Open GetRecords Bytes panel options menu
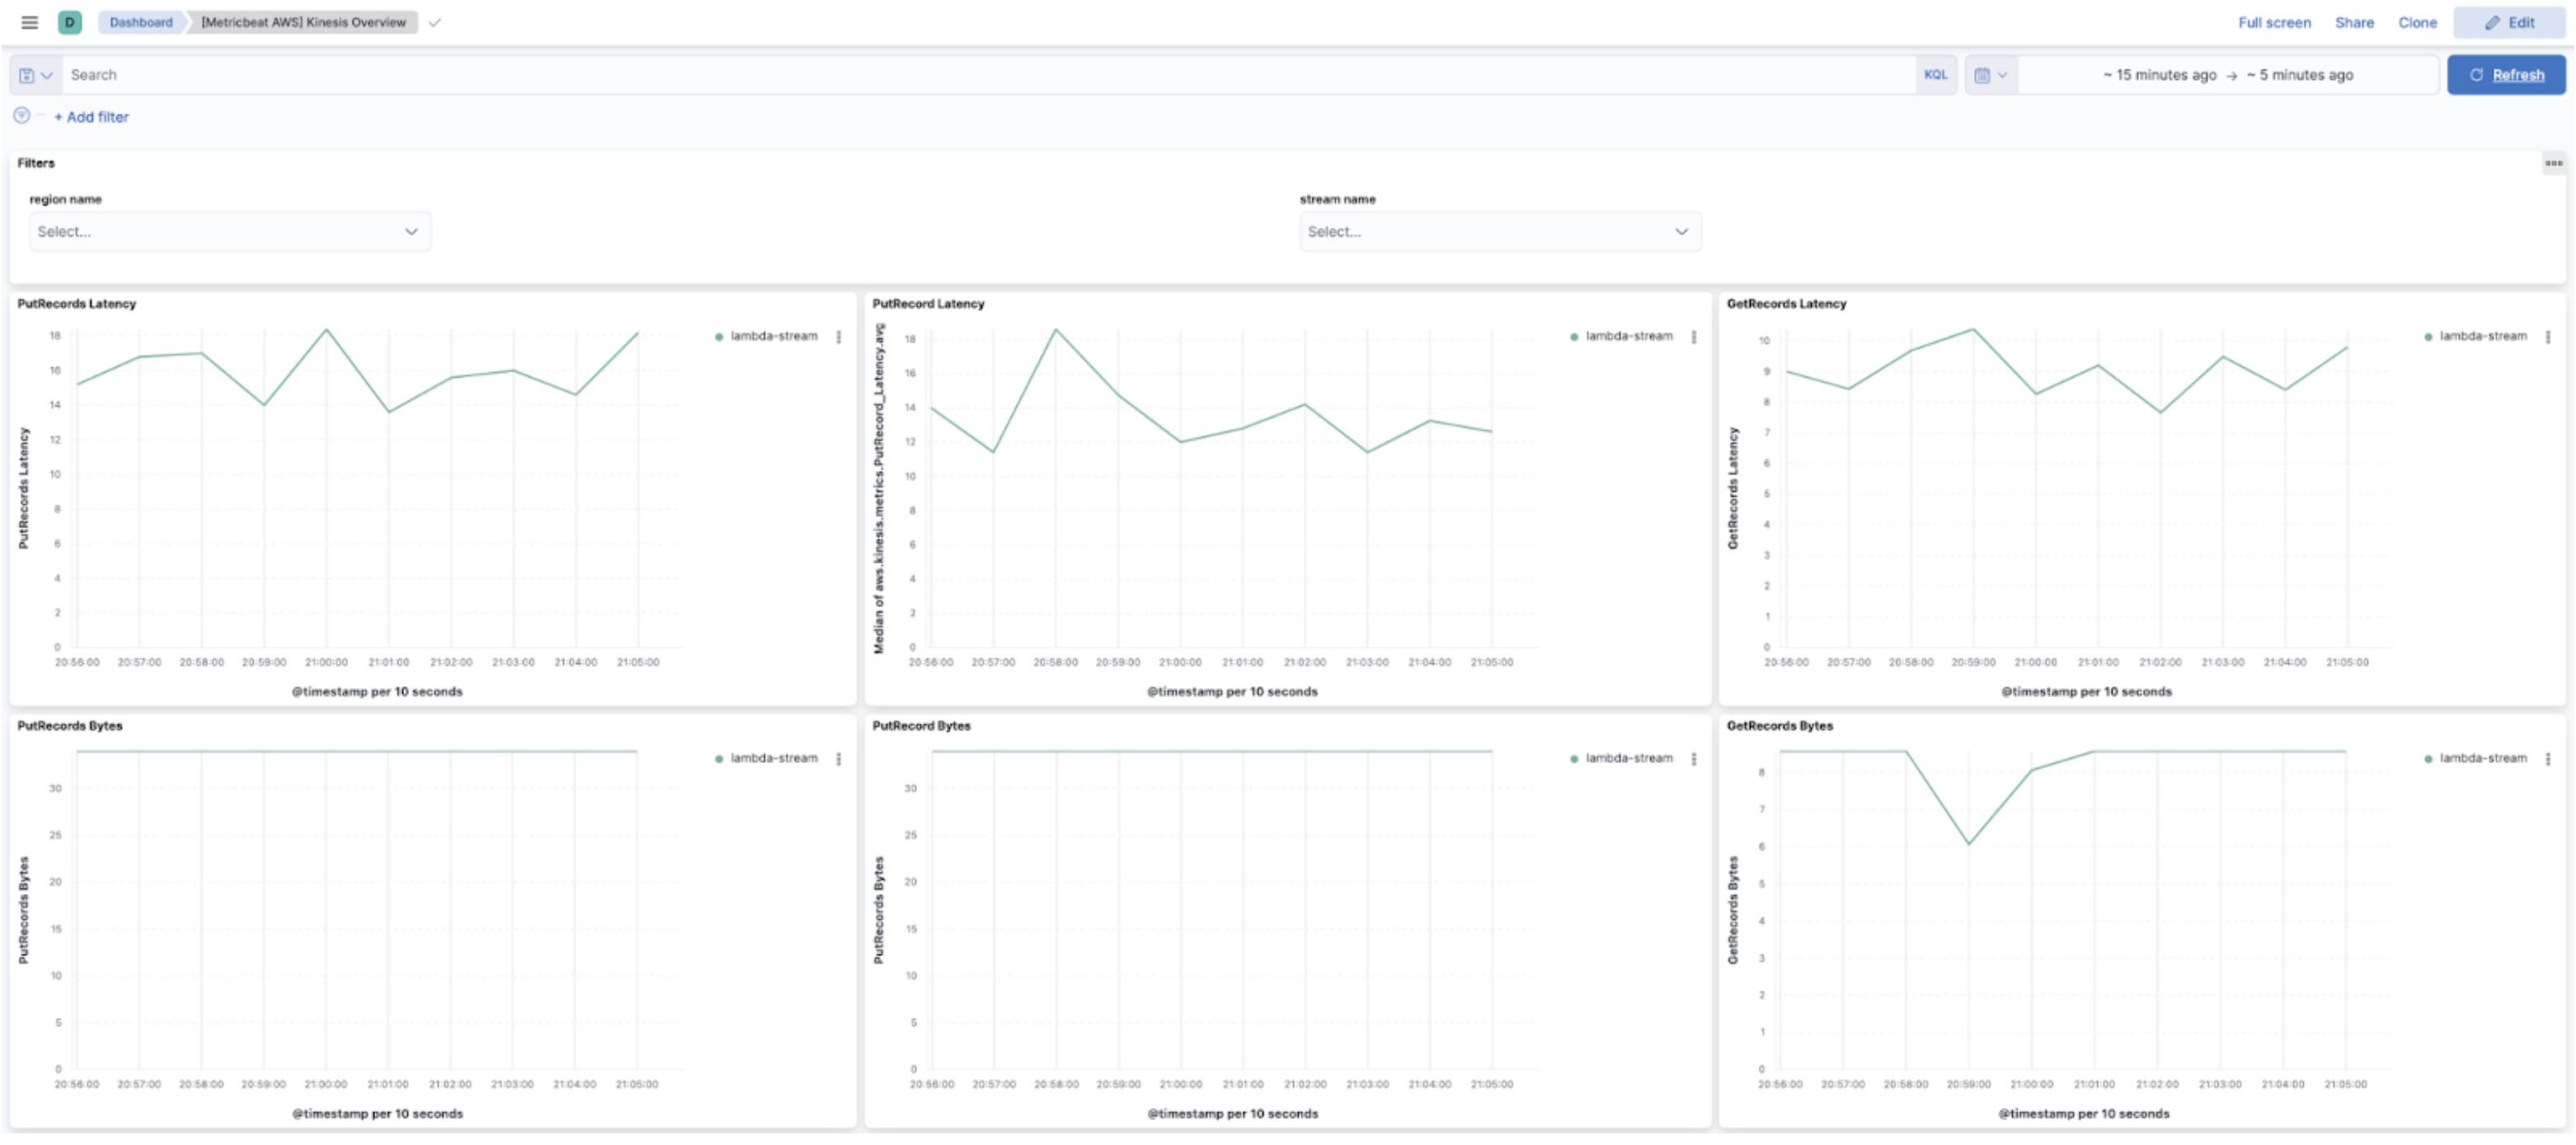 pos(2549,758)
